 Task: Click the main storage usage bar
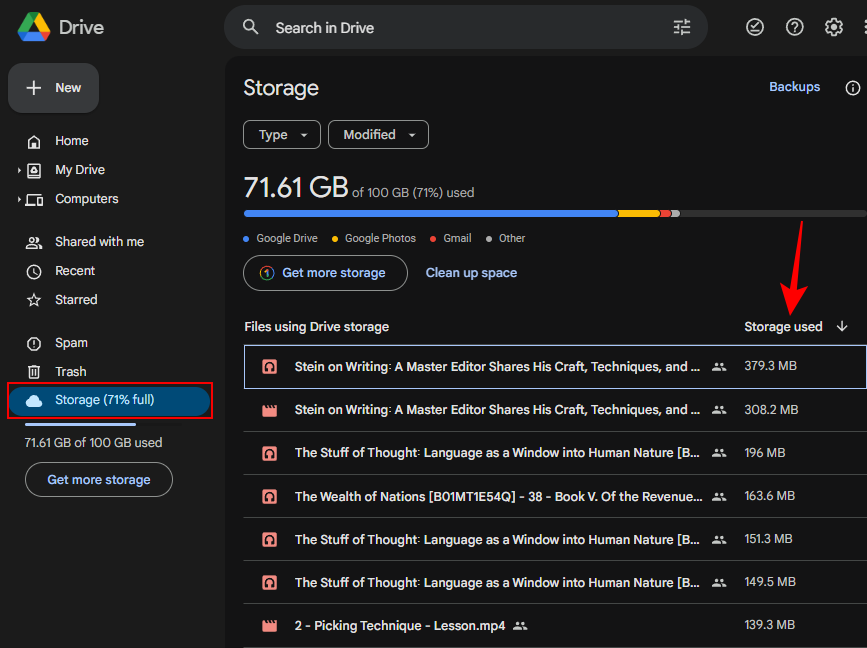pos(555,213)
